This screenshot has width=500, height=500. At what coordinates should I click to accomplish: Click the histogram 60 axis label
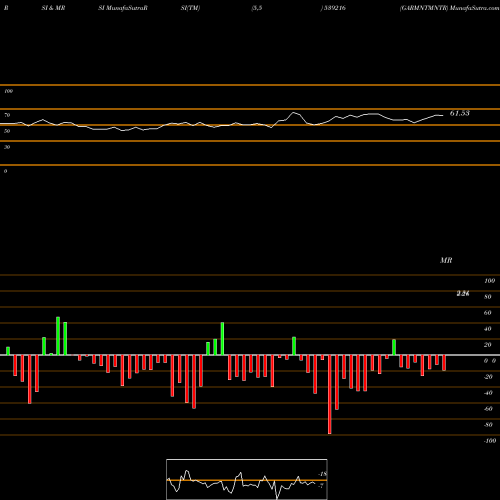488,313
